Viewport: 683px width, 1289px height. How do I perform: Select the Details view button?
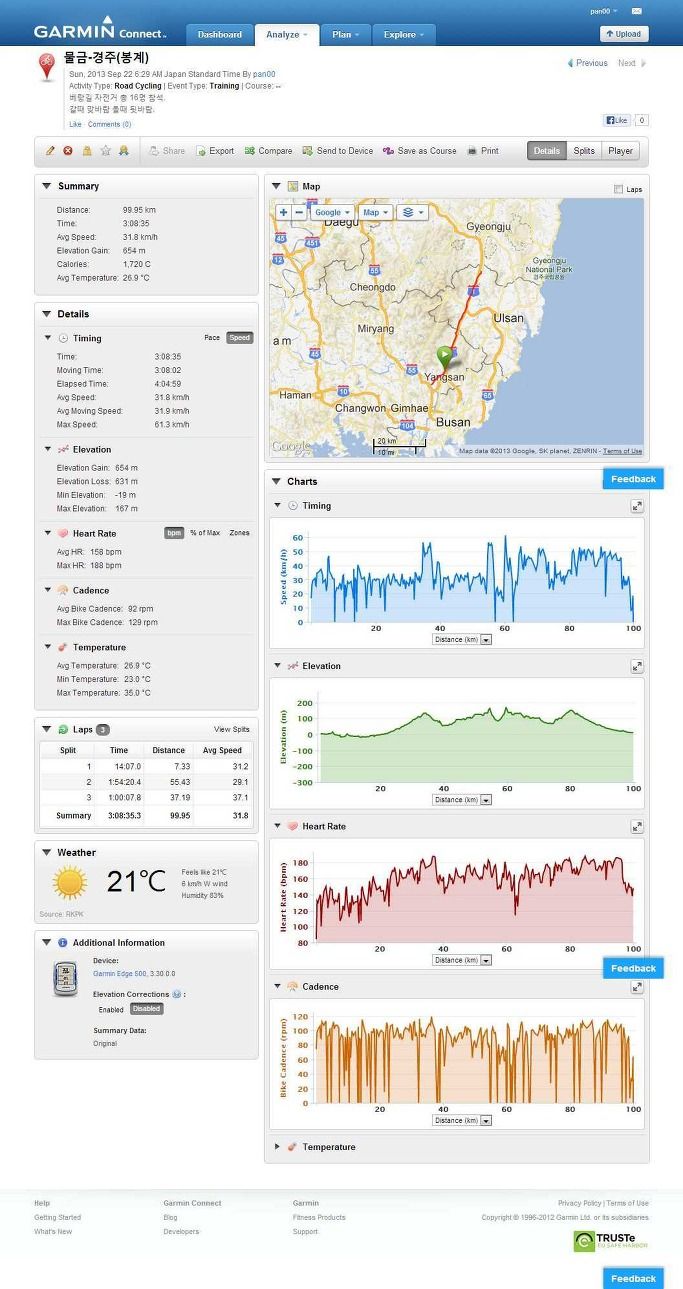click(547, 151)
